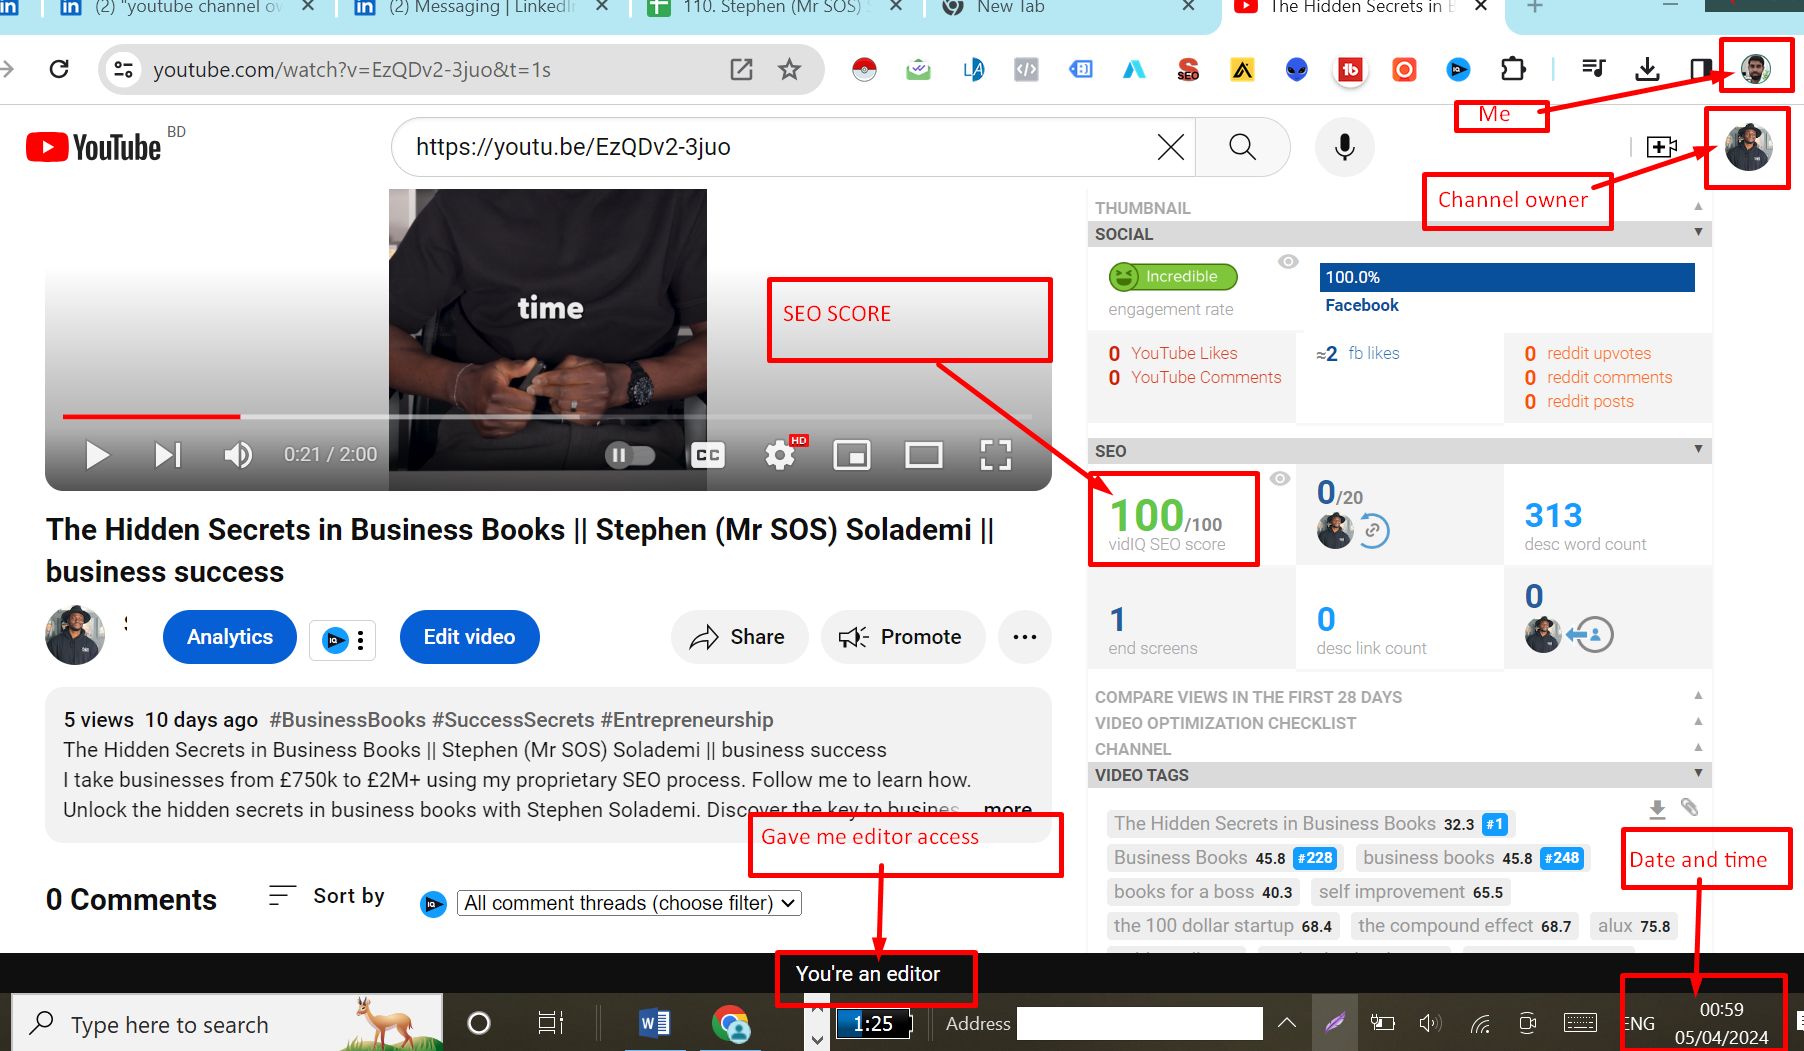Click the YouTube search magnifier button
The width and height of the screenshot is (1804, 1051).
[1242, 147]
